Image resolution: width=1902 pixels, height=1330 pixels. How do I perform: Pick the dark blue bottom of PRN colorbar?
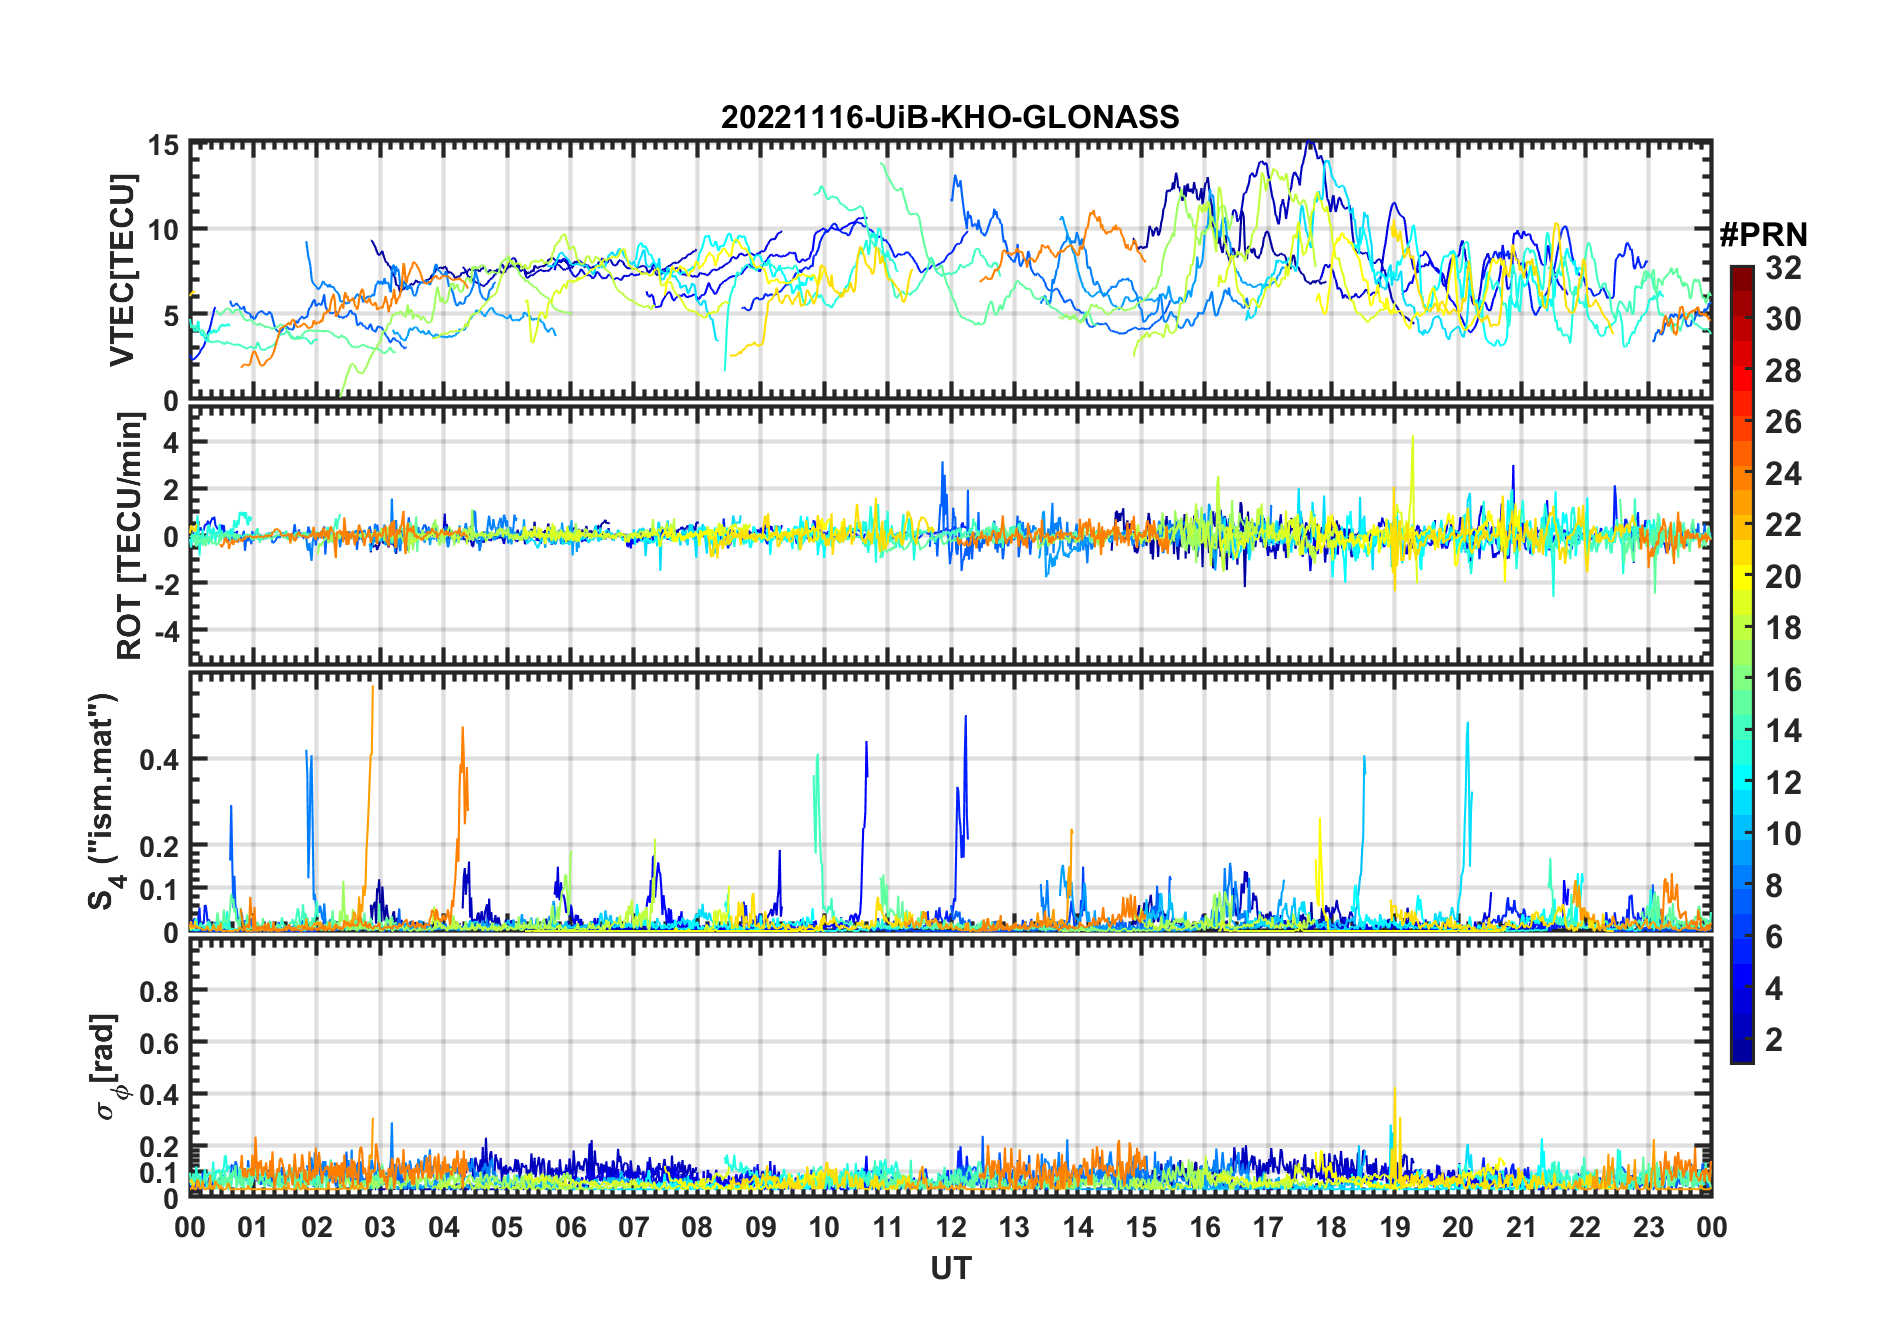coord(1741,1056)
